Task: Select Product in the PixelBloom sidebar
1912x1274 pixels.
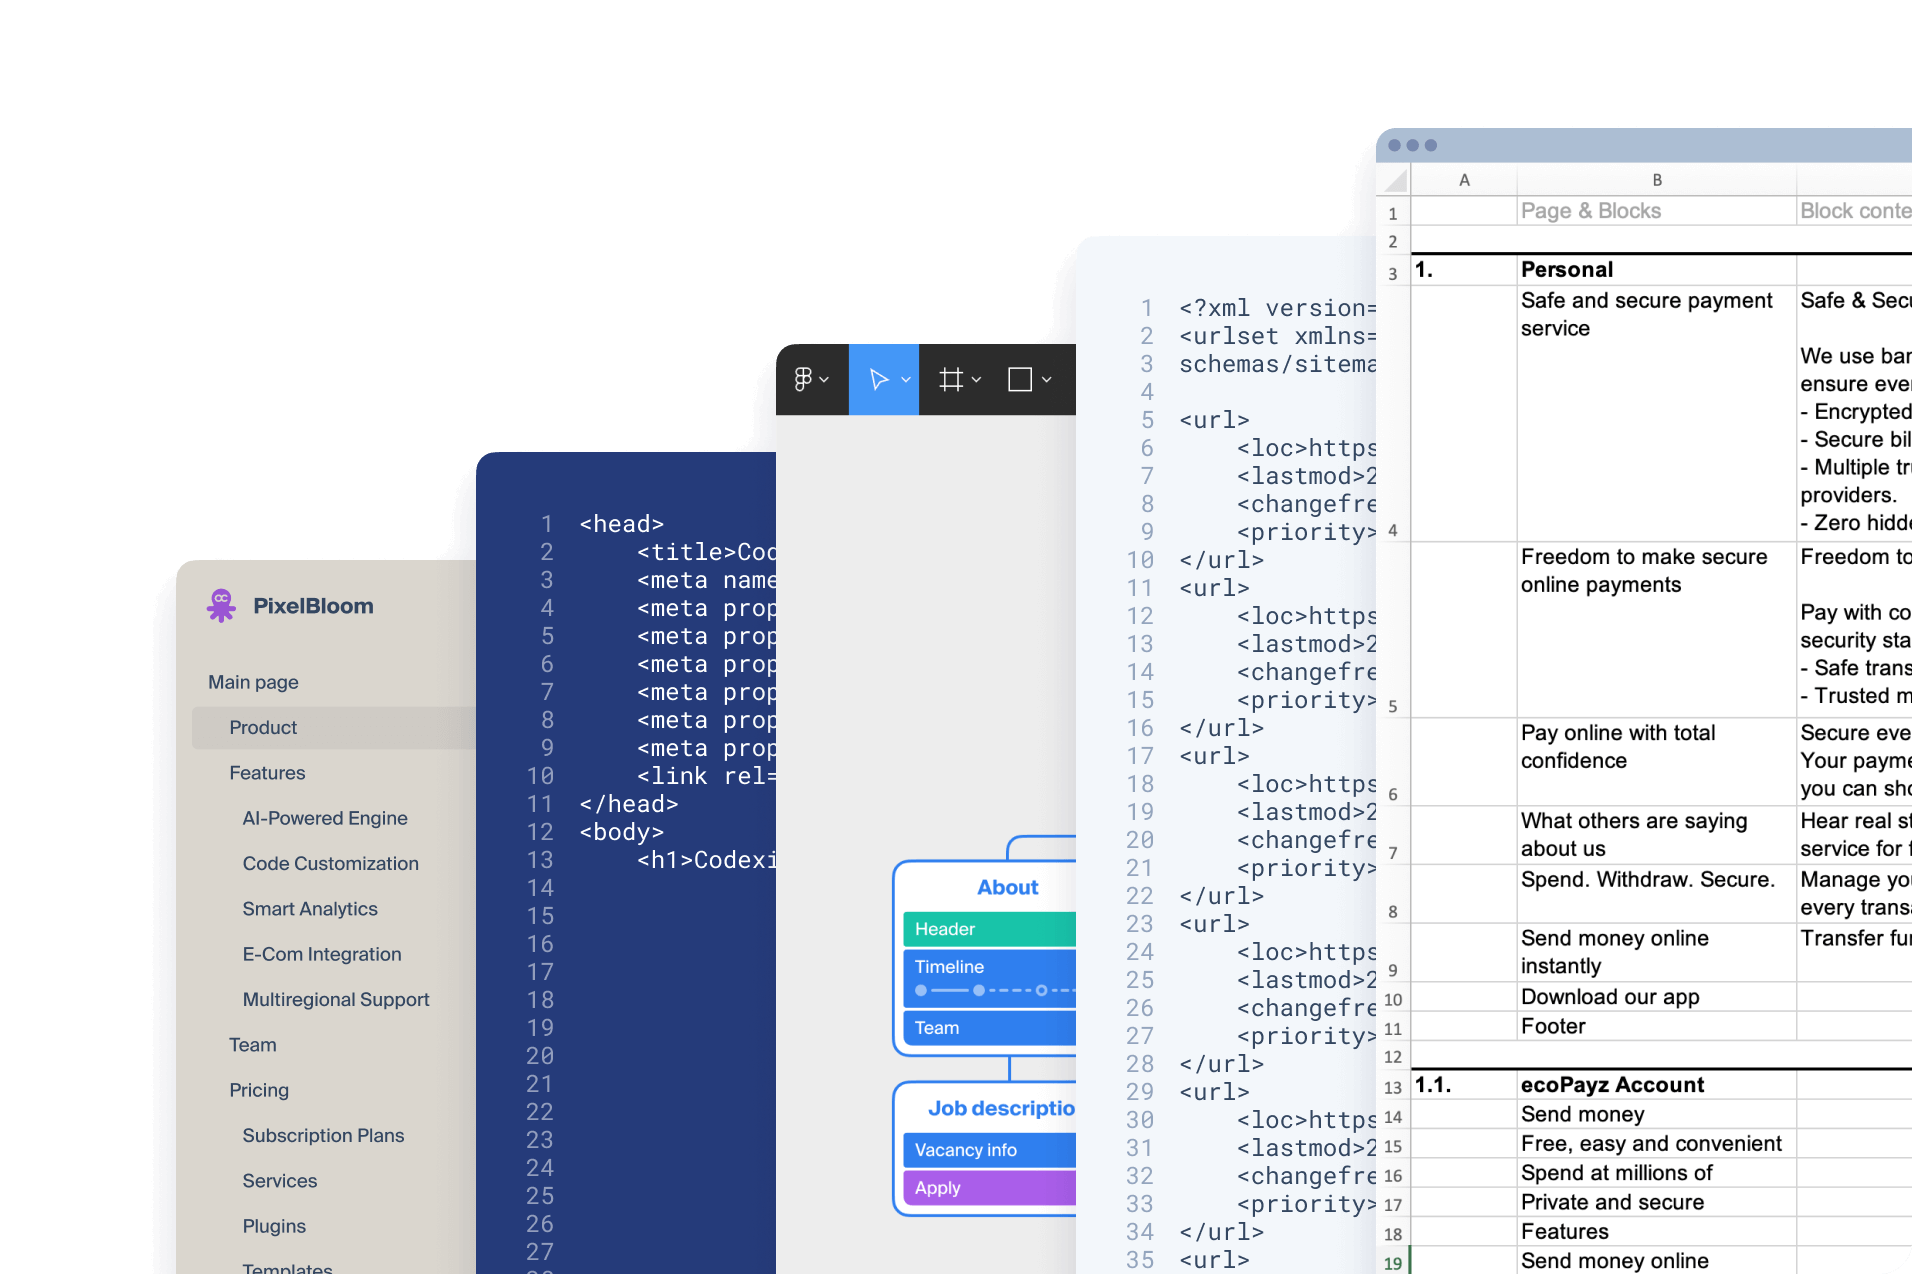Action: tap(263, 727)
